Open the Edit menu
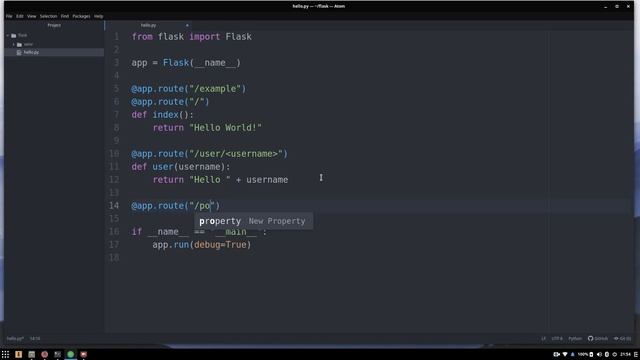 tap(20, 16)
